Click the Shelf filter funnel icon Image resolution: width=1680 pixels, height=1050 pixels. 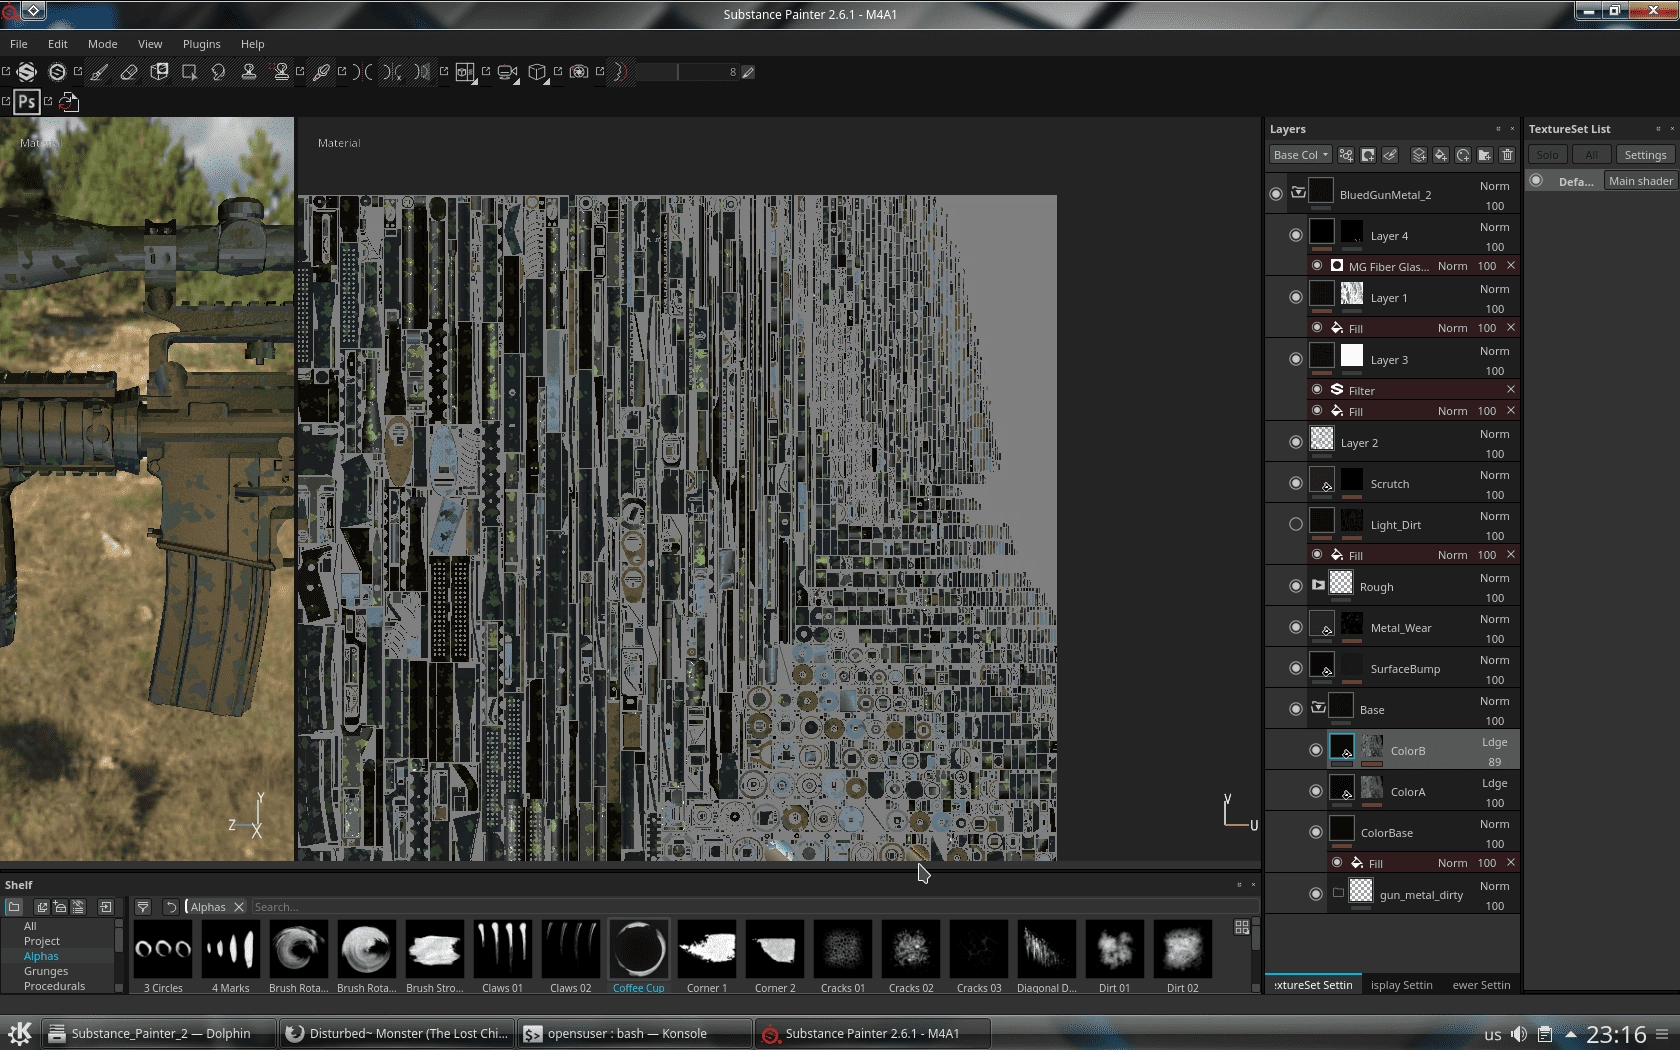(143, 907)
